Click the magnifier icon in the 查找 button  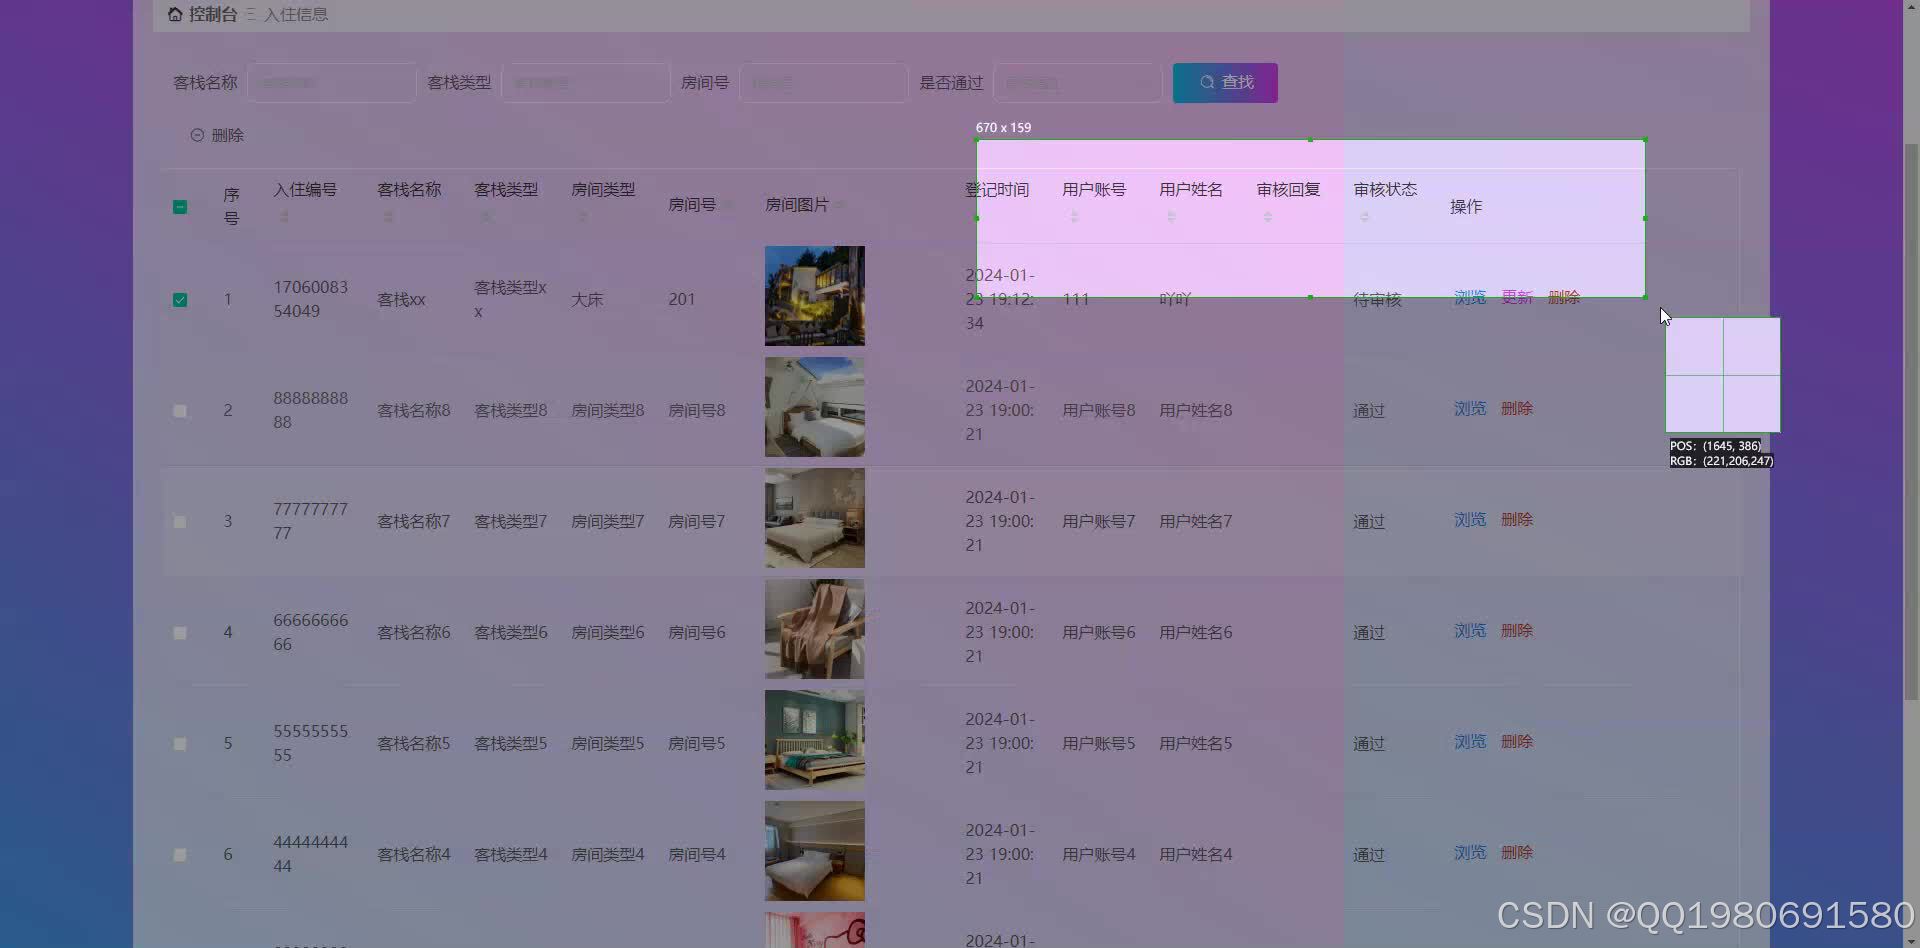pyautogui.click(x=1207, y=82)
